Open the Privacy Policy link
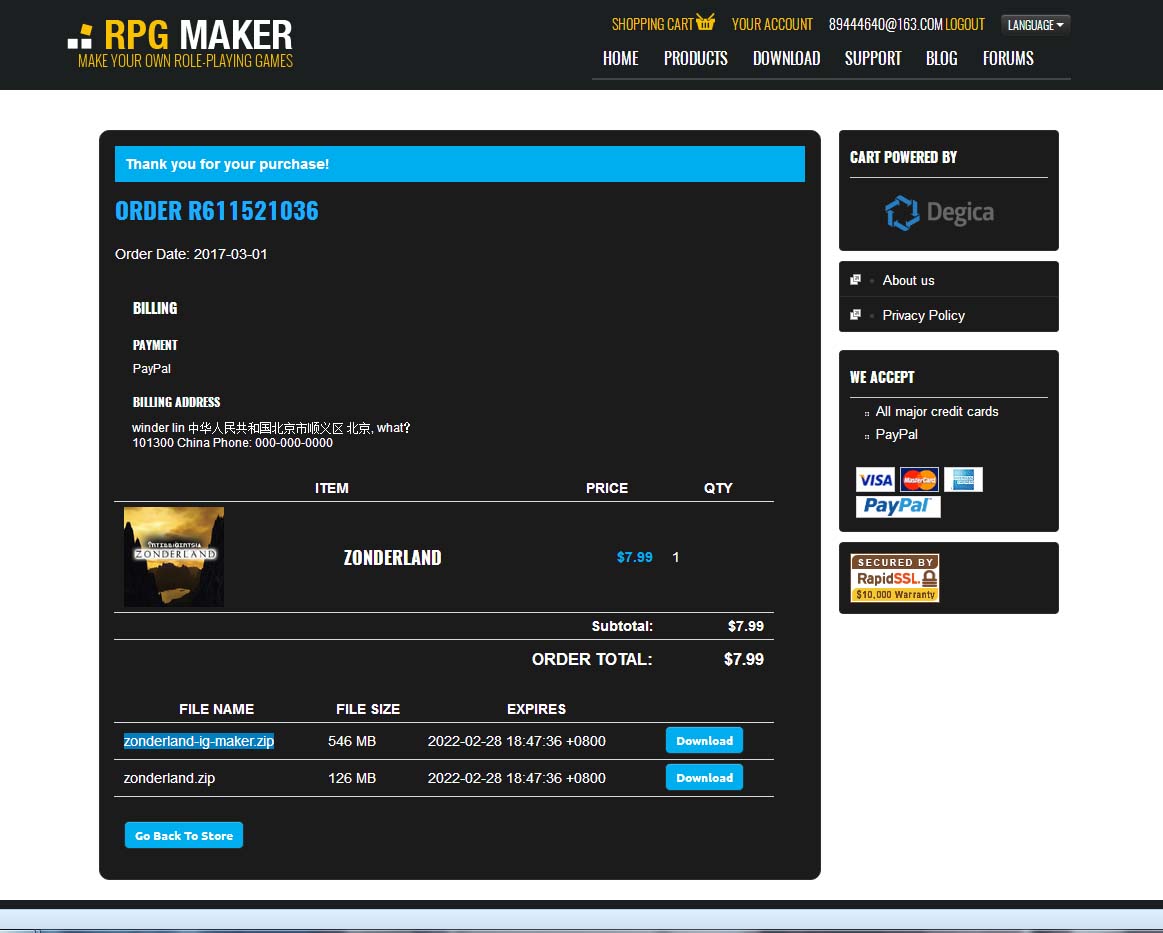This screenshot has width=1163, height=933. tap(923, 315)
